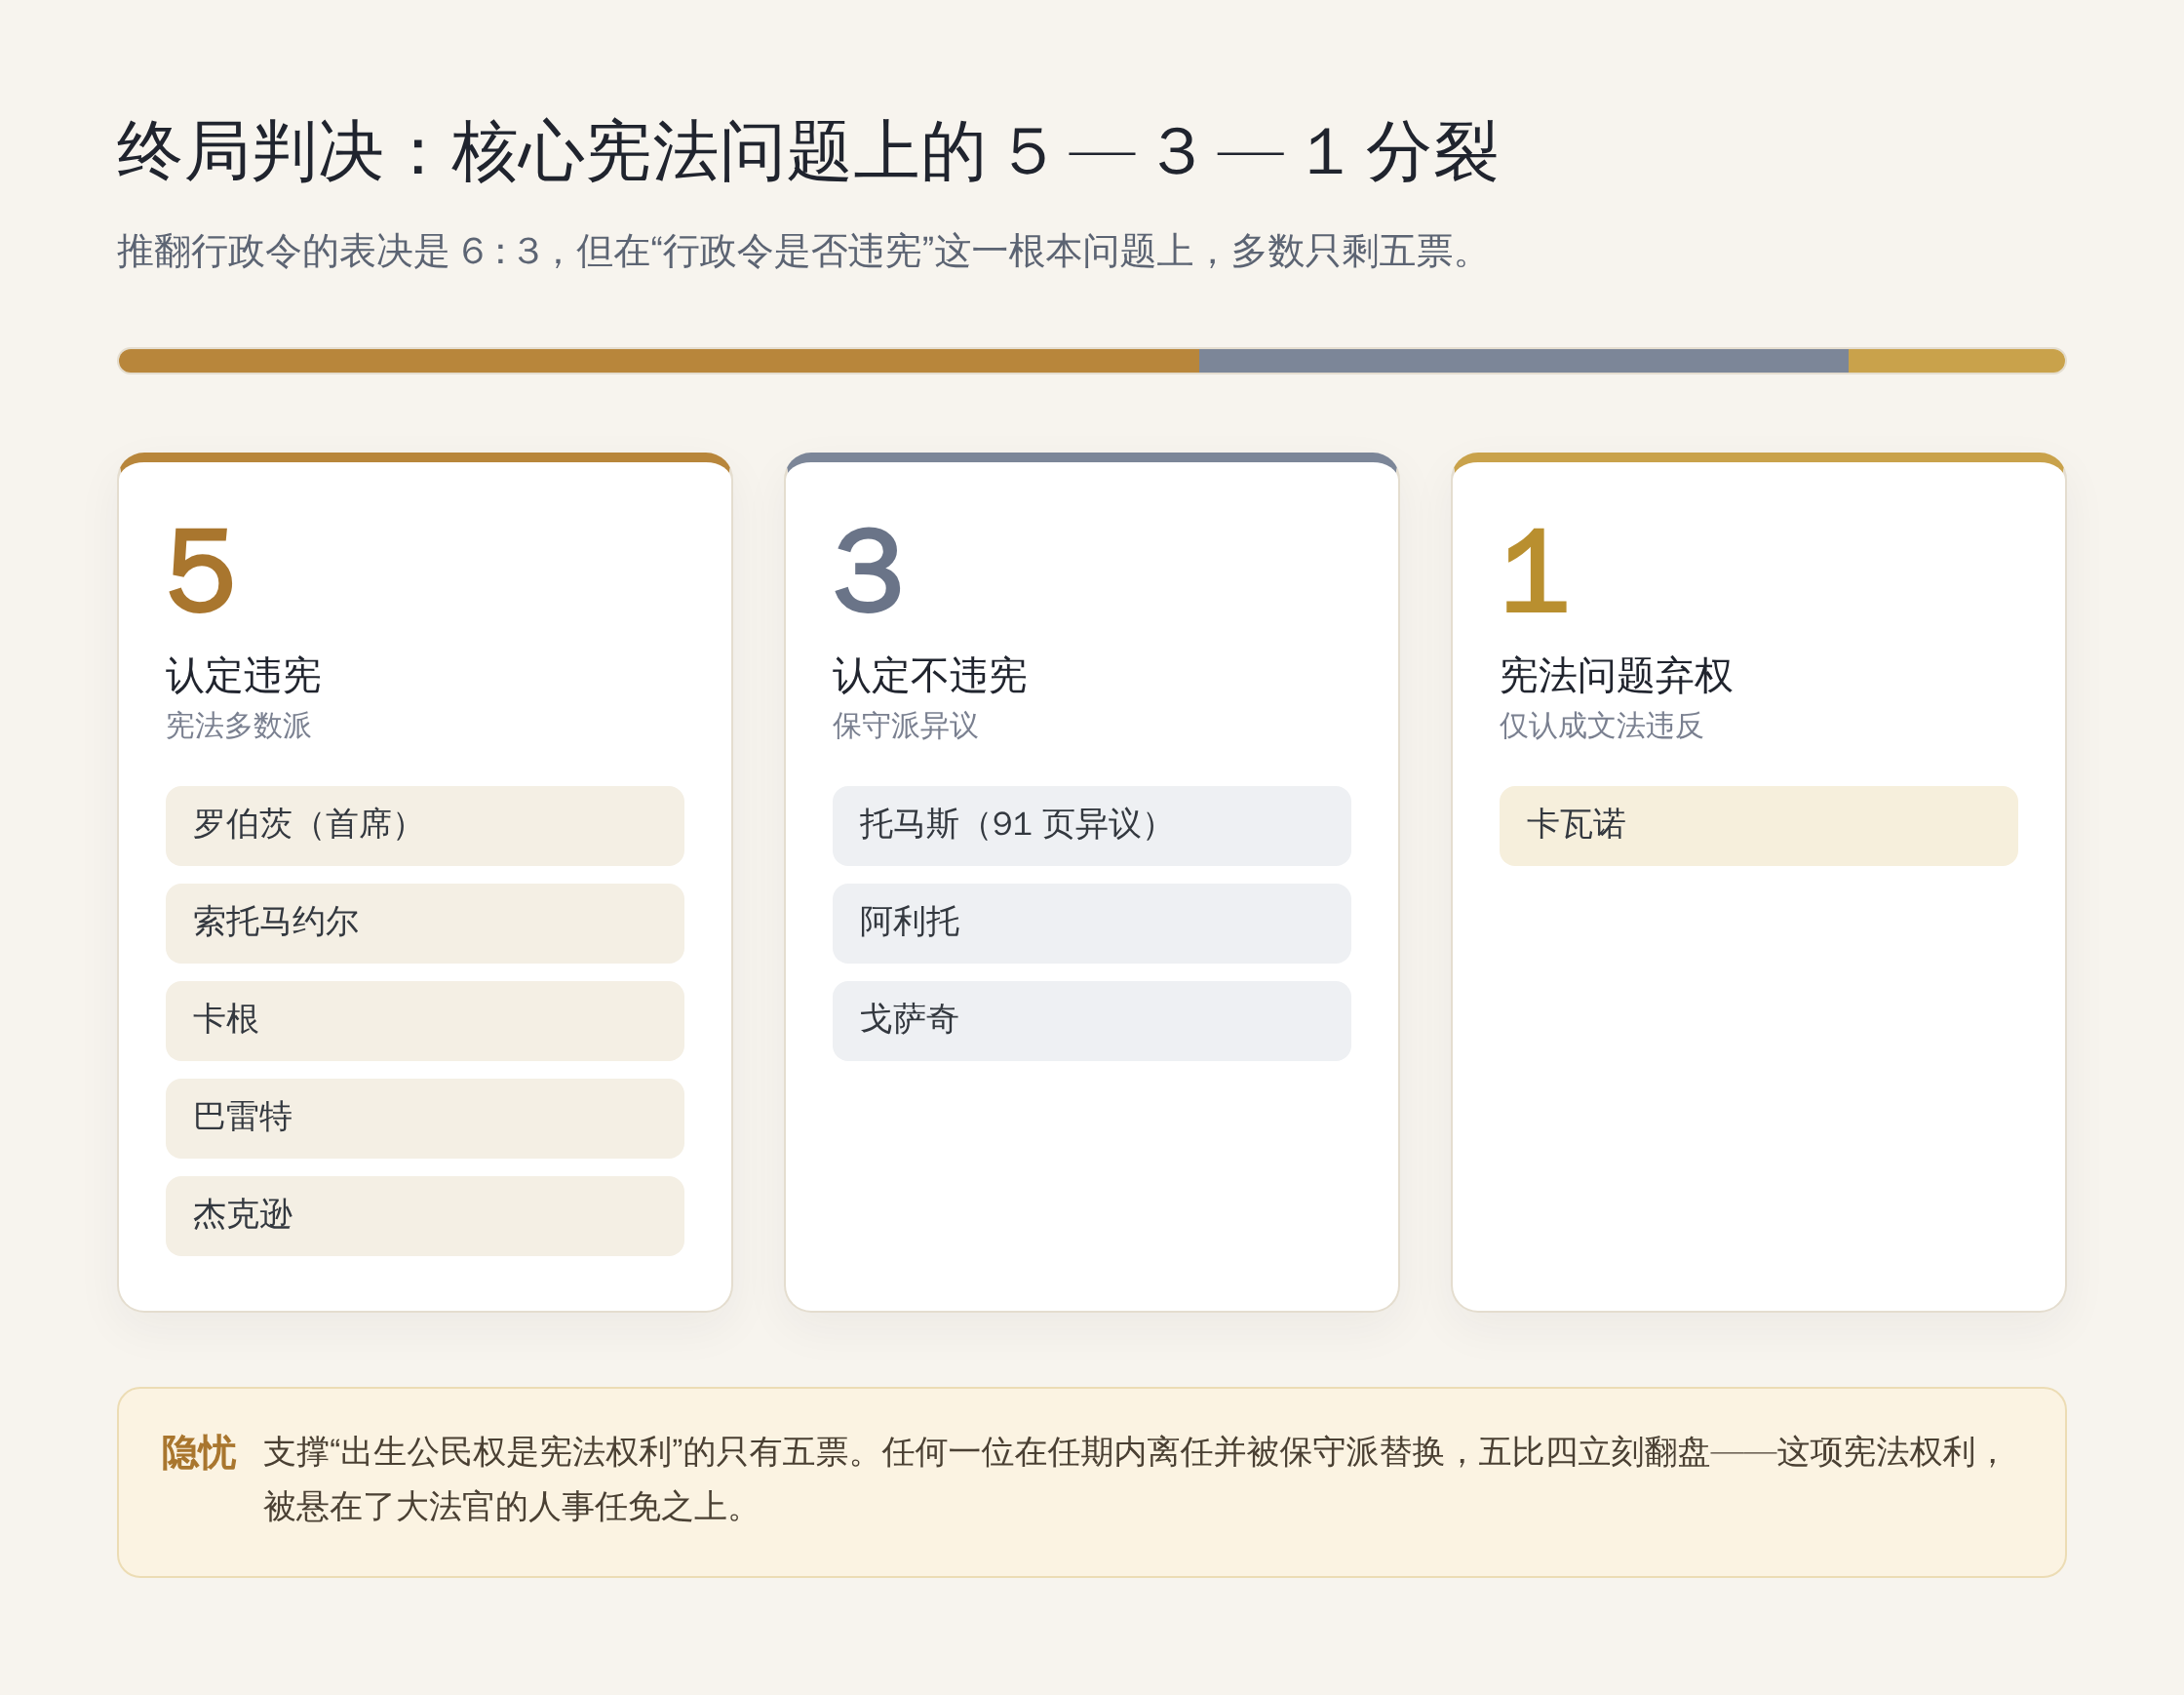Screen dimensions: 2184x1695
Task: Click the large number 1
Action: (1535, 570)
